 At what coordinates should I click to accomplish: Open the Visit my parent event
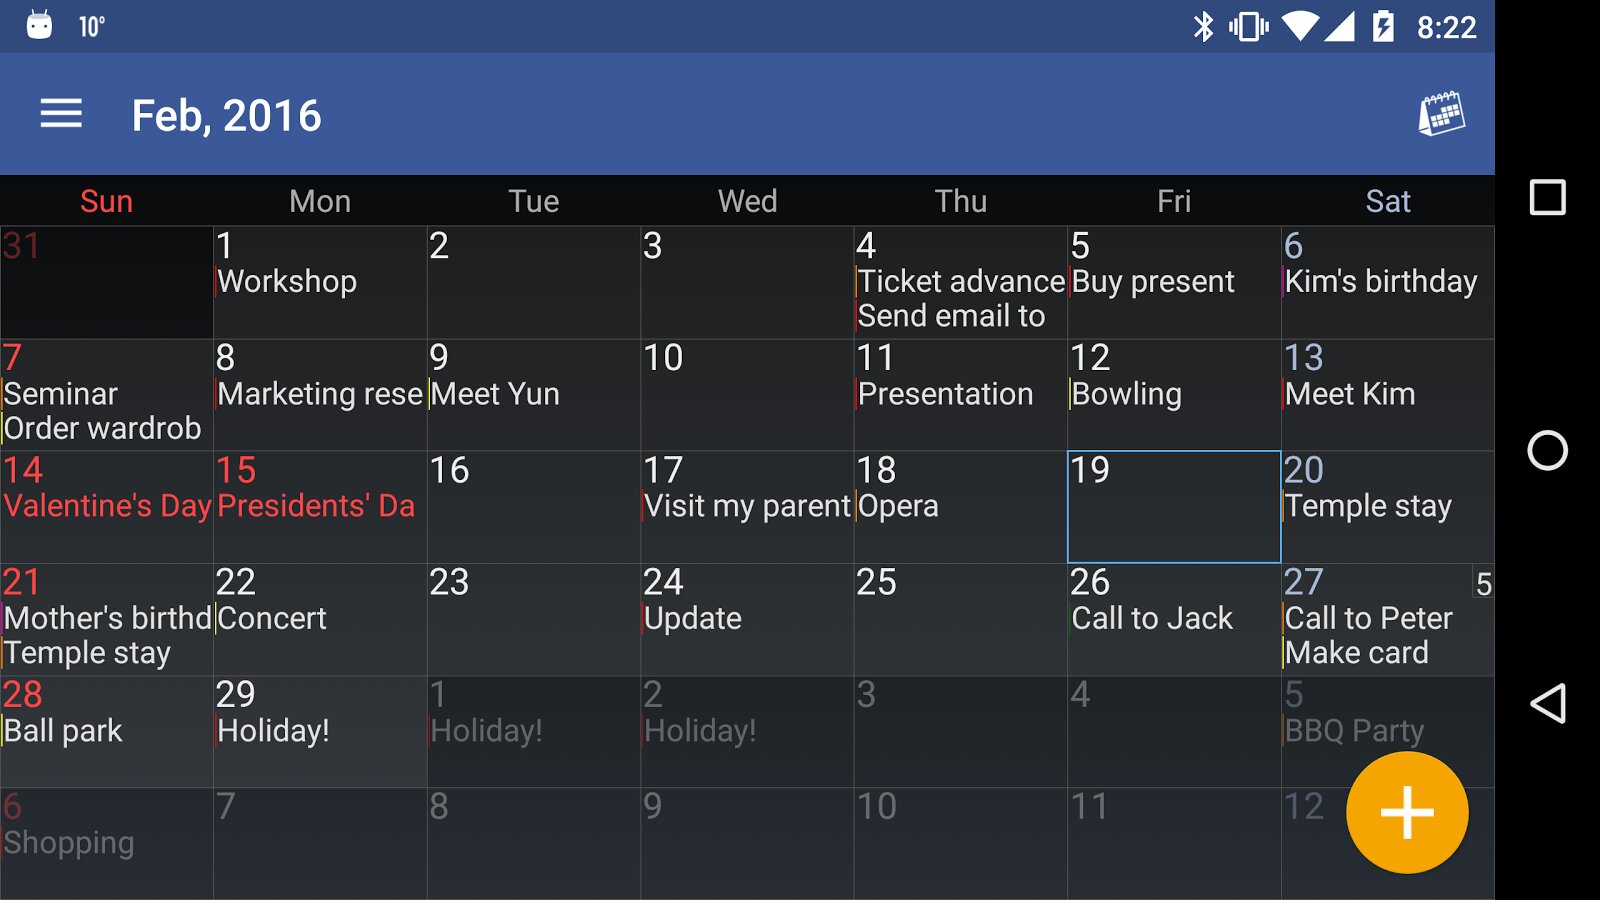pyautogui.click(x=746, y=506)
